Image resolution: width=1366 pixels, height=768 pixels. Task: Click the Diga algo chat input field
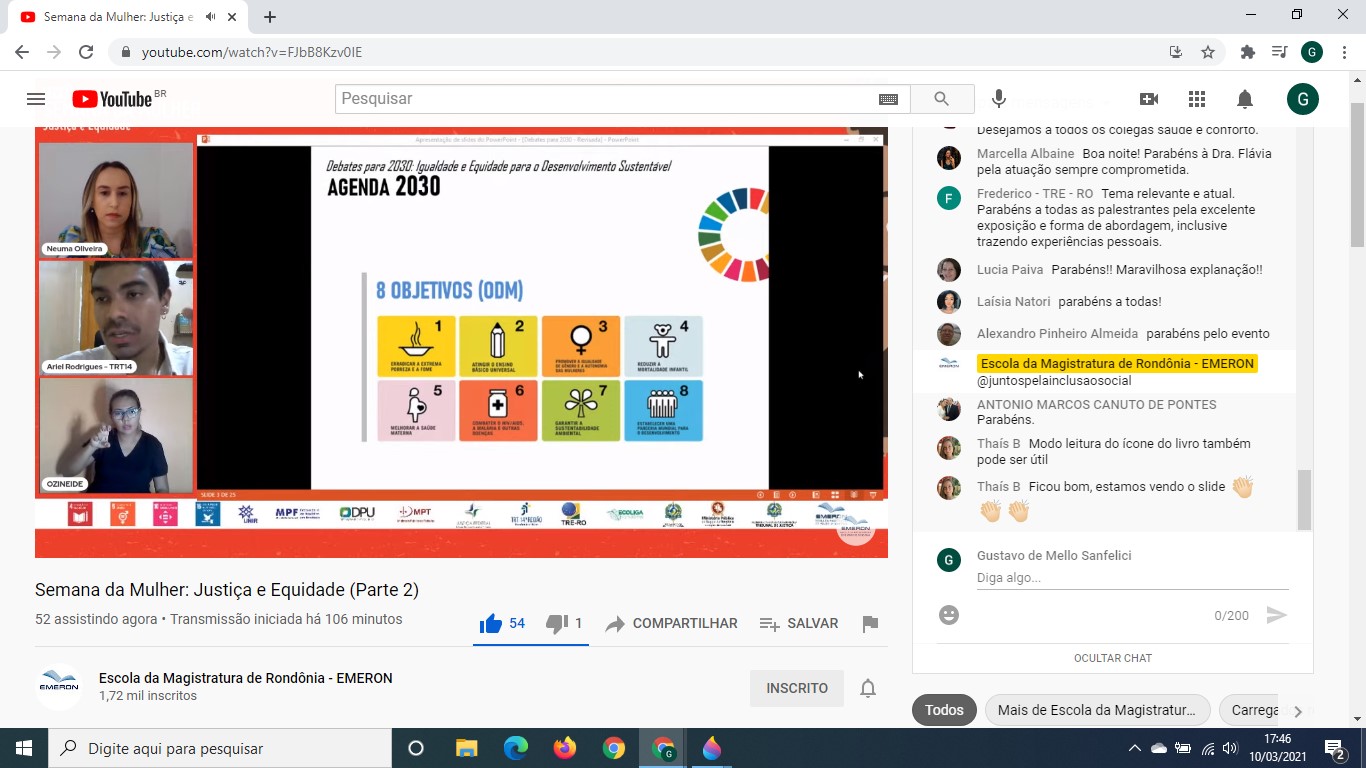(x=1130, y=578)
